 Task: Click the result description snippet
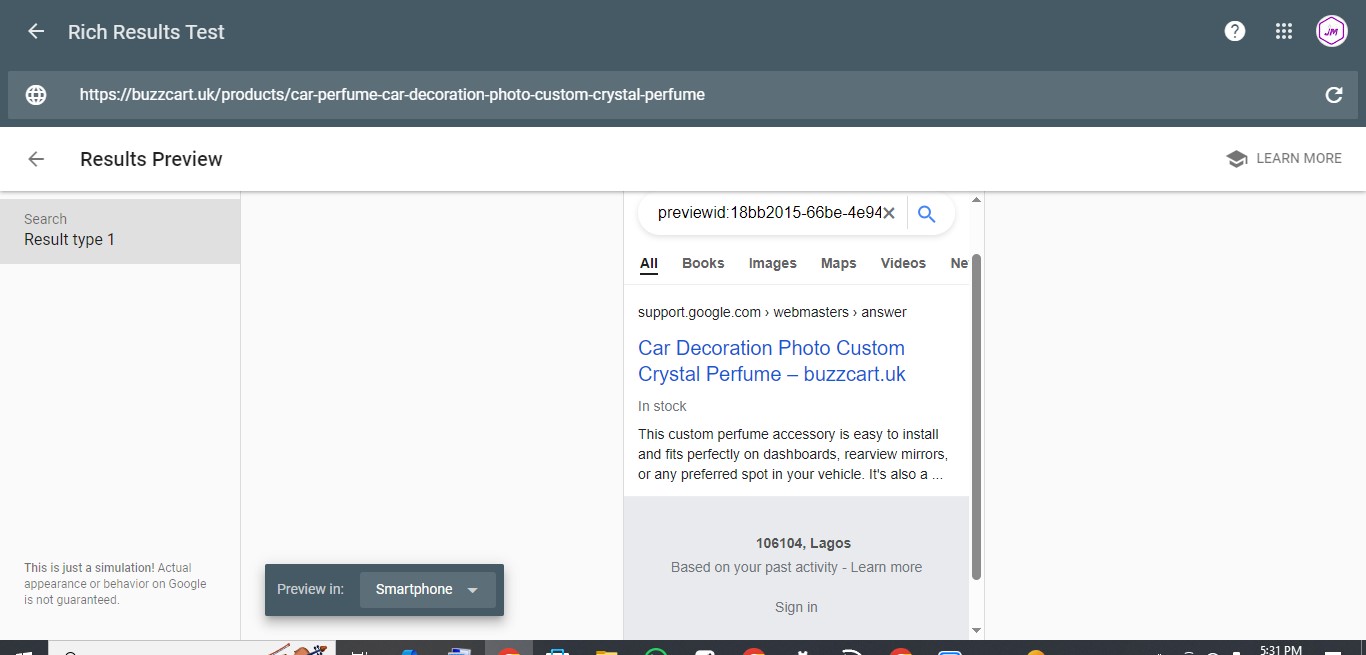(793, 454)
